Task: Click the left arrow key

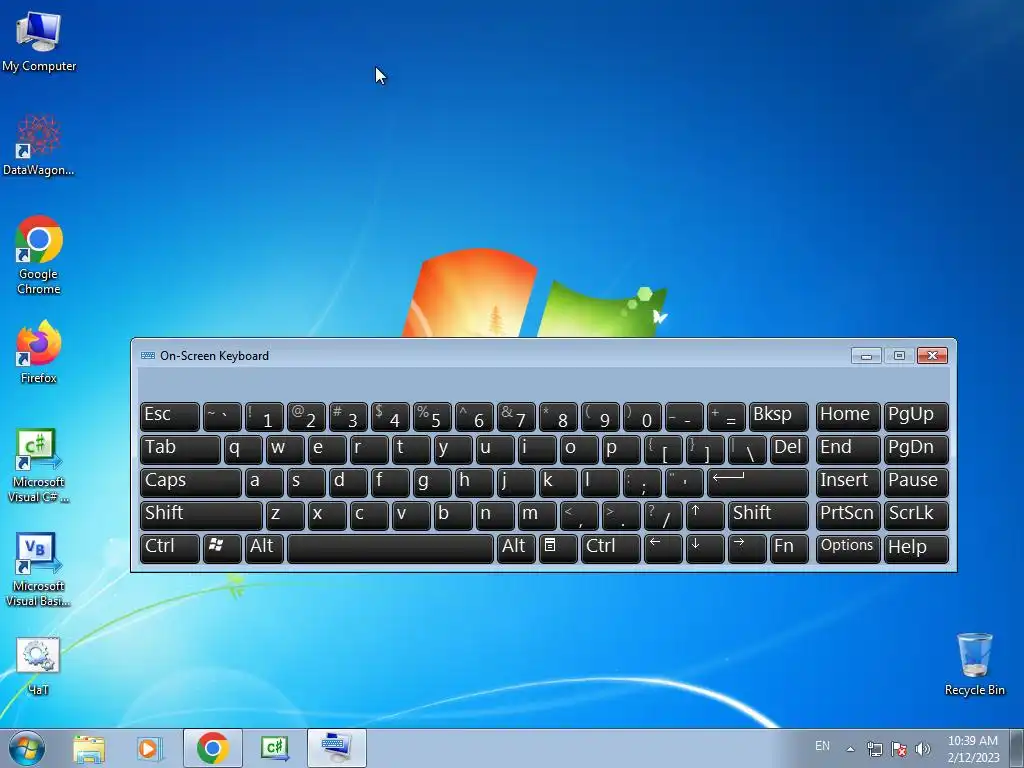Action: 663,547
